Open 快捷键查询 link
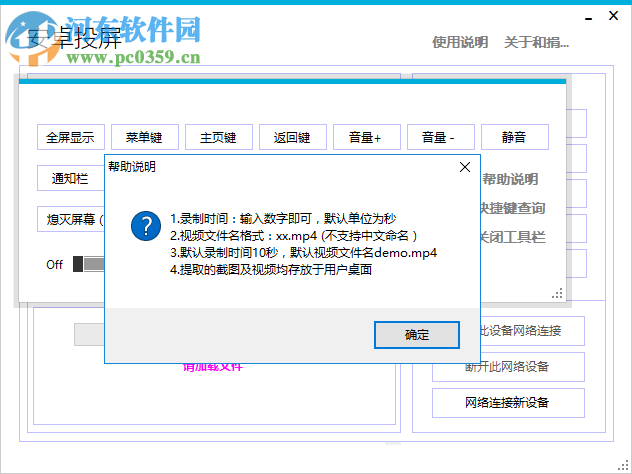632x474 pixels. (513, 208)
